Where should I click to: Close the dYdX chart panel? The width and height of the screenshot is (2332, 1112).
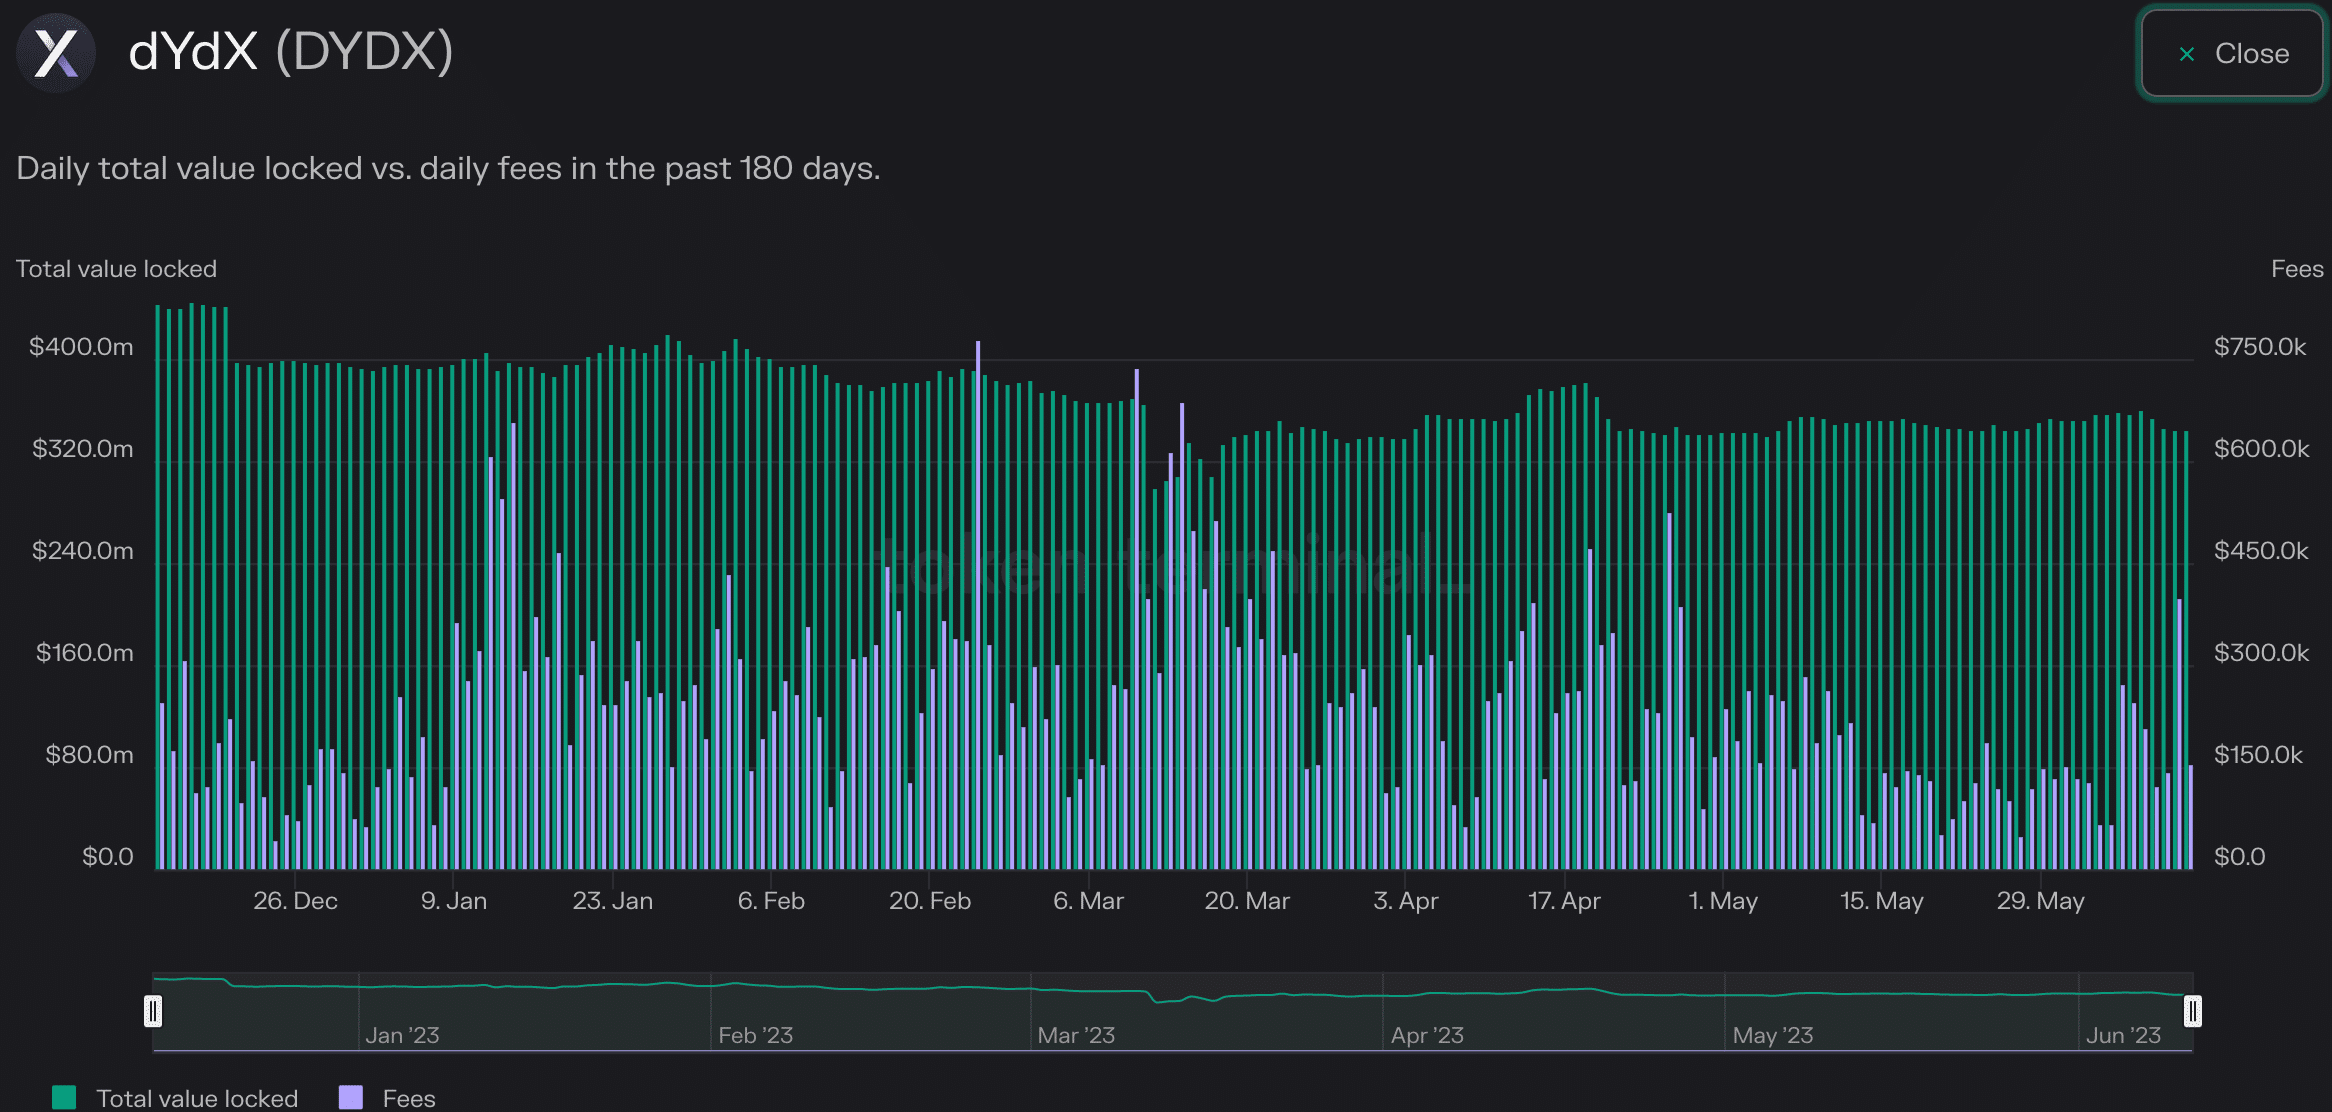[x=2232, y=54]
